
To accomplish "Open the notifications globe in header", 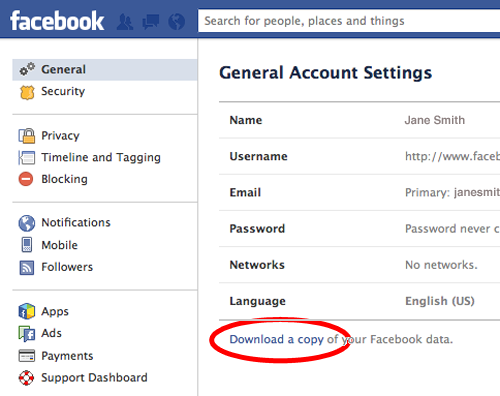I will click(x=177, y=22).
